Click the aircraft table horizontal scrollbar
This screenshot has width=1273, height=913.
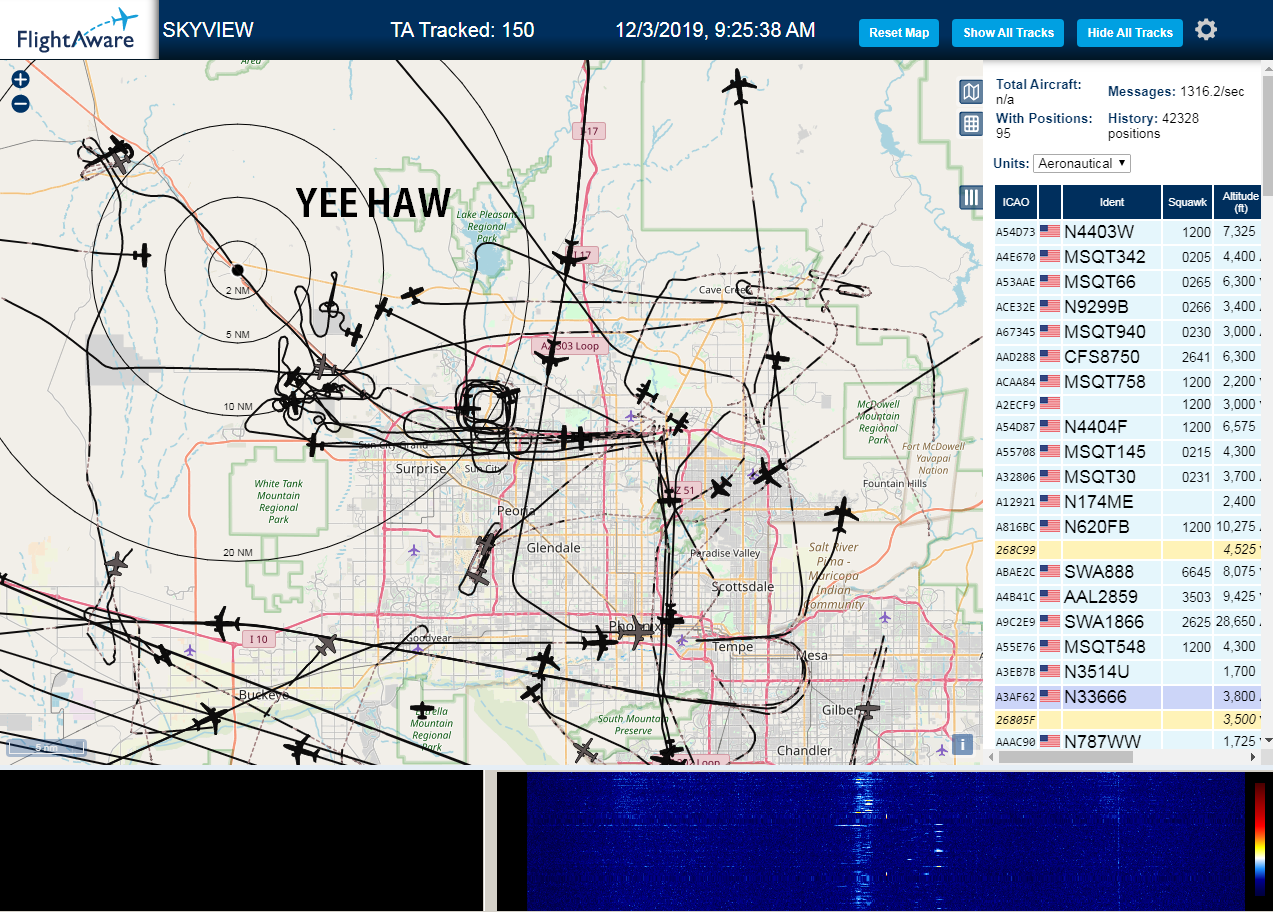1066,757
